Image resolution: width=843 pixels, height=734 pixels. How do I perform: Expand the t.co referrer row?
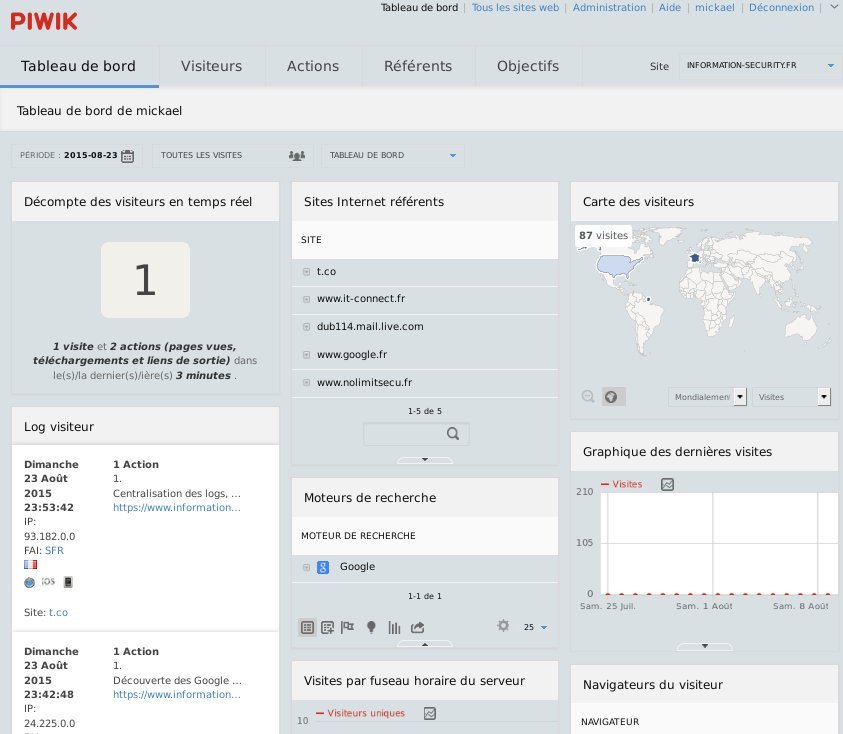click(x=307, y=271)
